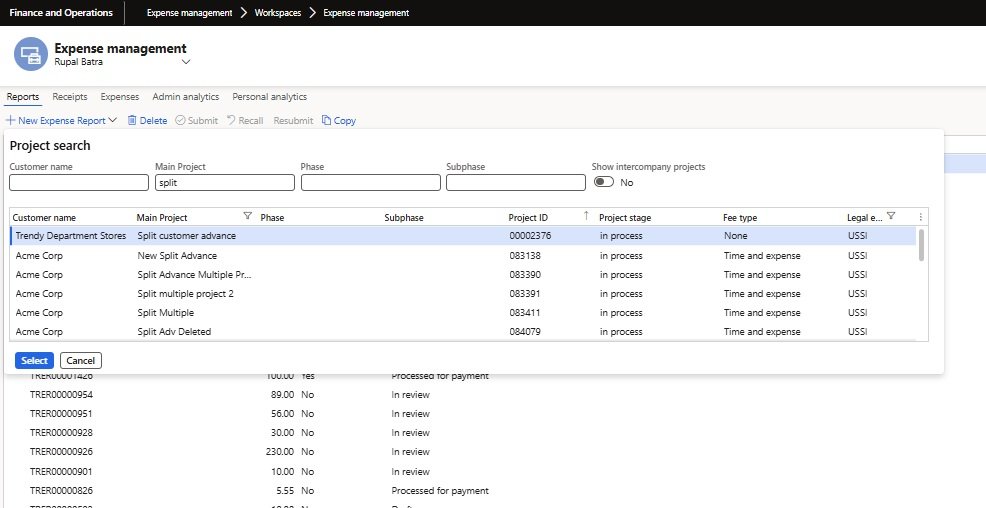The image size is (986, 508).
Task: Select the Split Advance Multiple Pr... row
Action: coord(194,274)
